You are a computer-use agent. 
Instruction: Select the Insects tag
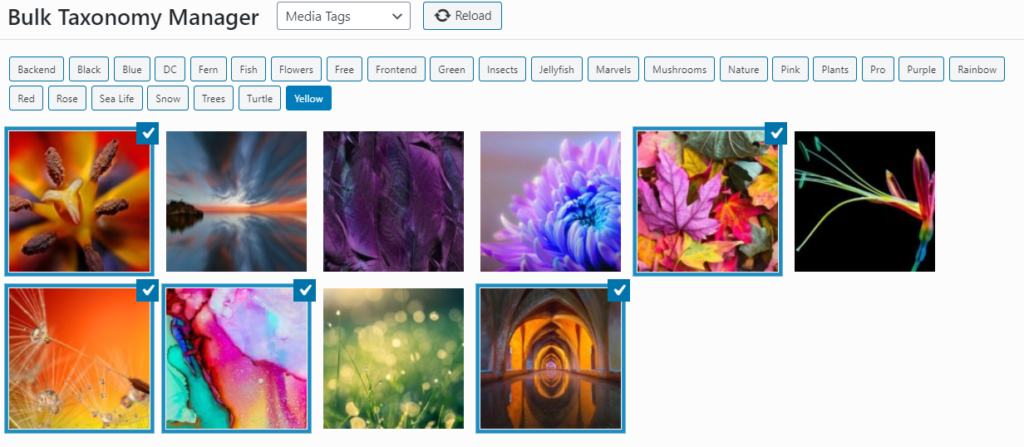tap(502, 69)
